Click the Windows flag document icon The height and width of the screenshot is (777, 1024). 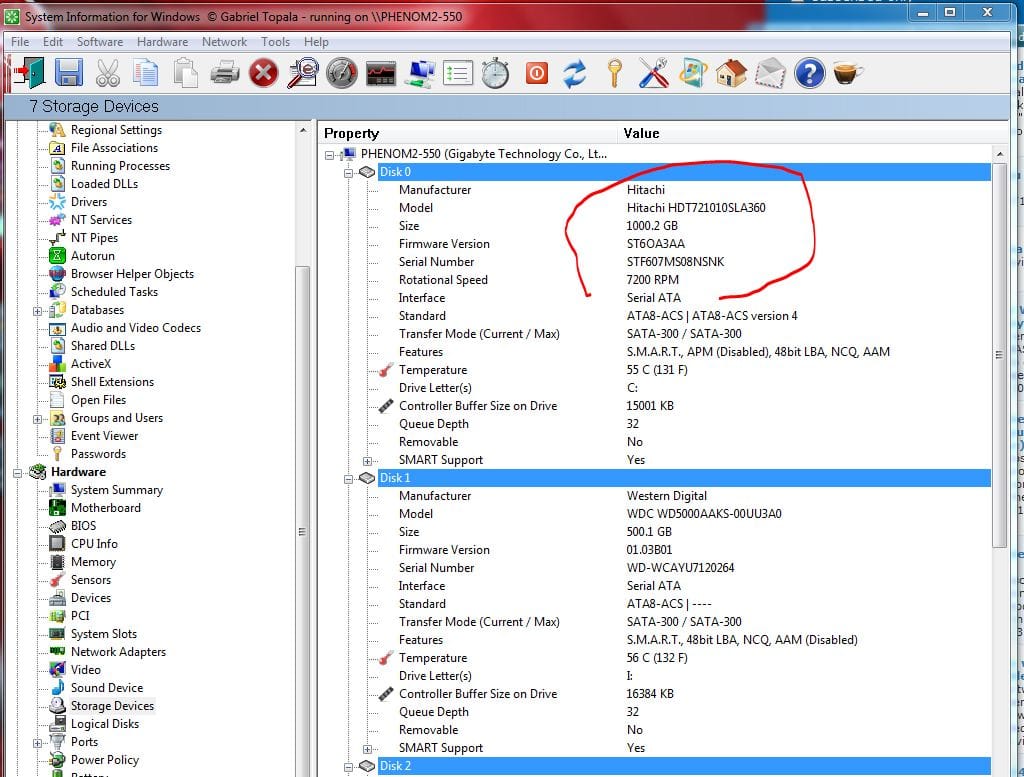click(692, 72)
